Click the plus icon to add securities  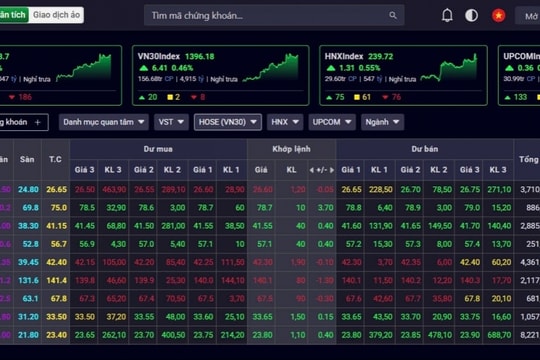pos(38,122)
